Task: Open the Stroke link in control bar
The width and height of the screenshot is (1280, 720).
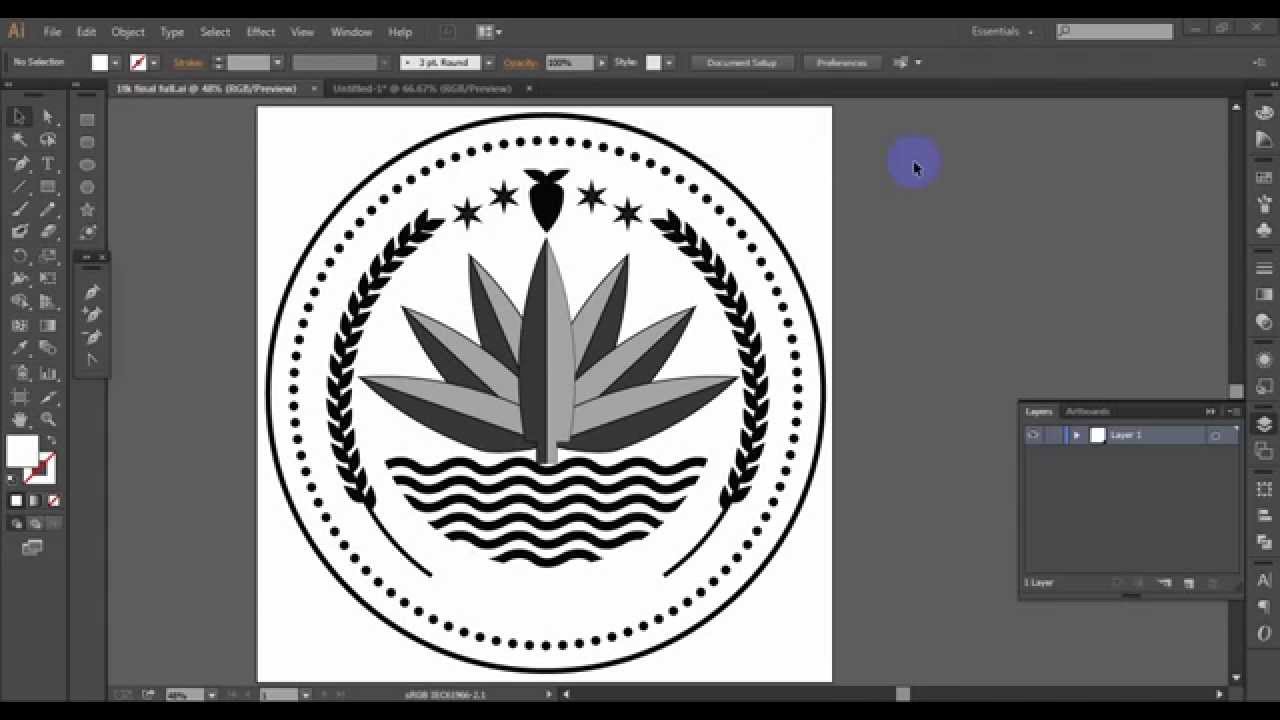Action: tap(188, 63)
